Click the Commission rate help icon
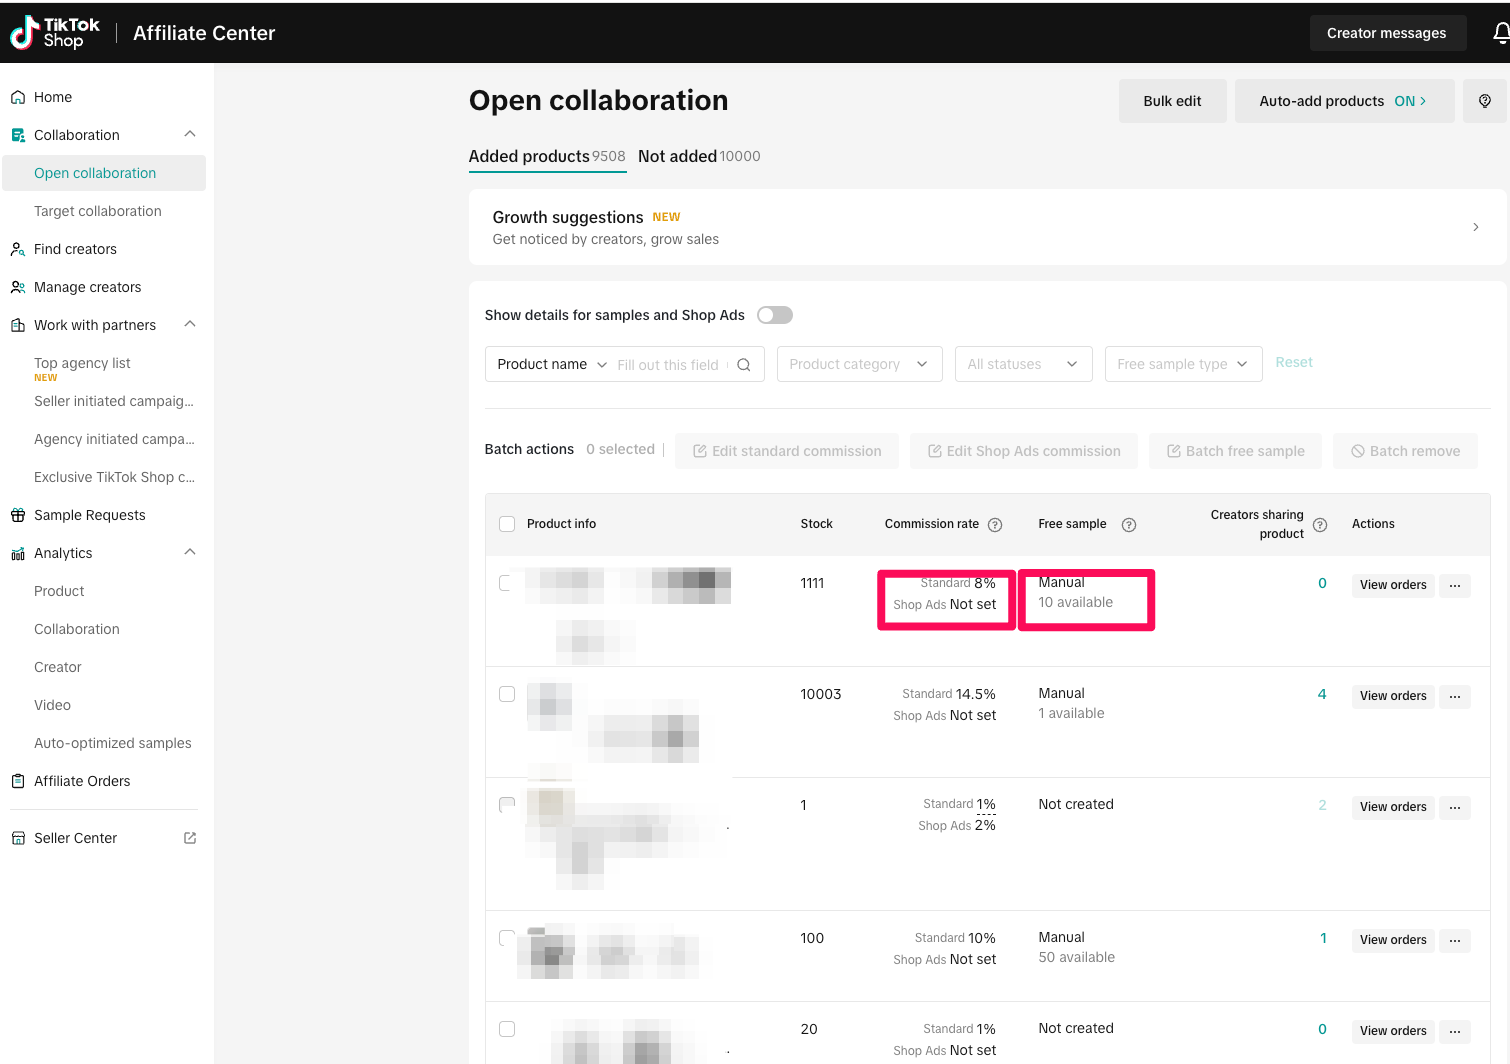1510x1064 pixels. coord(995,525)
